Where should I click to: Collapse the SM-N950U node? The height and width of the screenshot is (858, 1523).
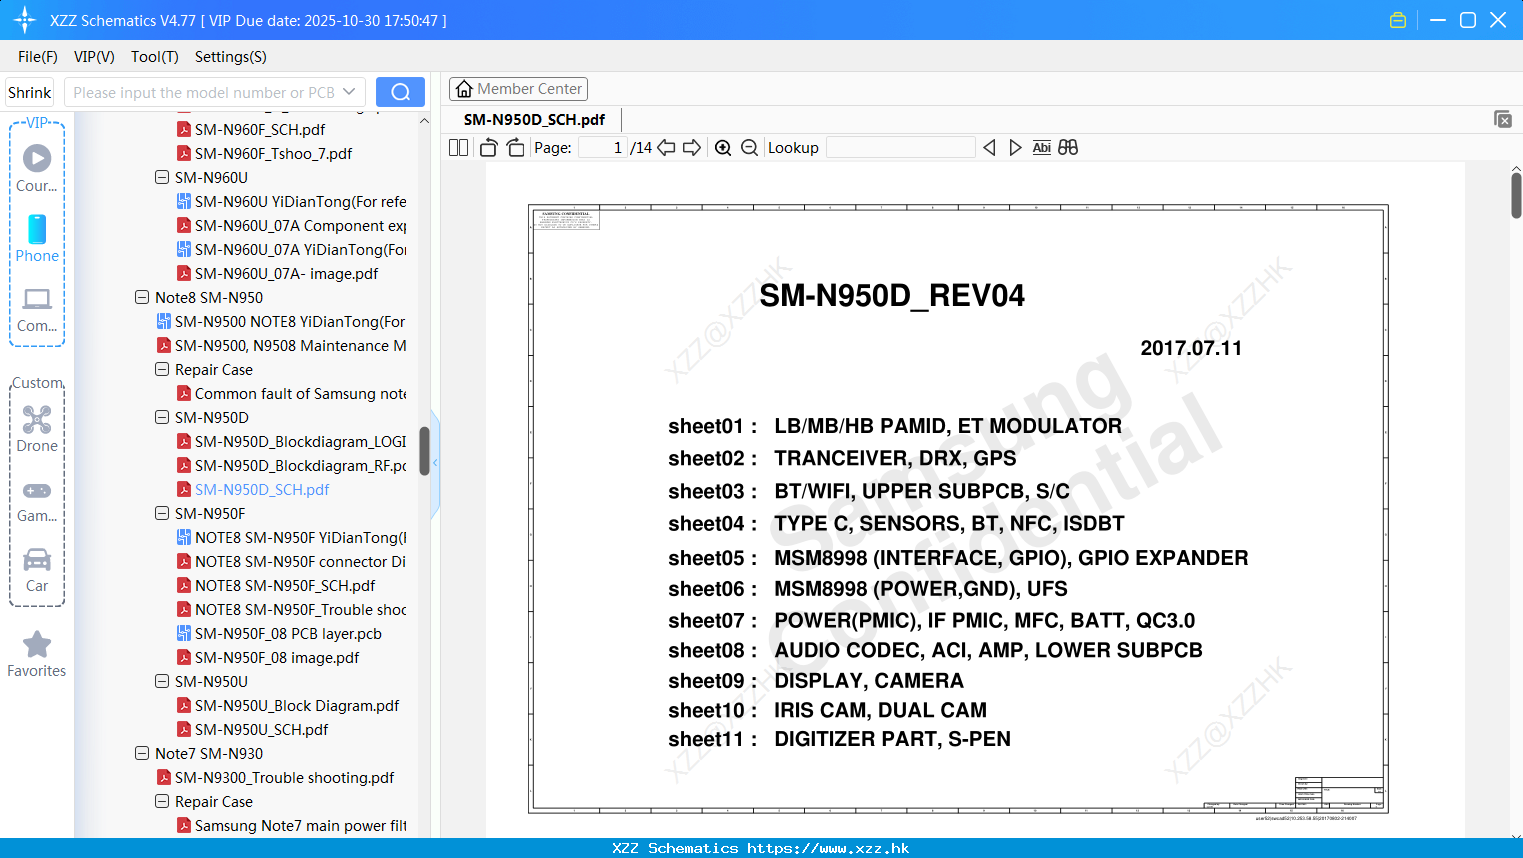tap(162, 681)
